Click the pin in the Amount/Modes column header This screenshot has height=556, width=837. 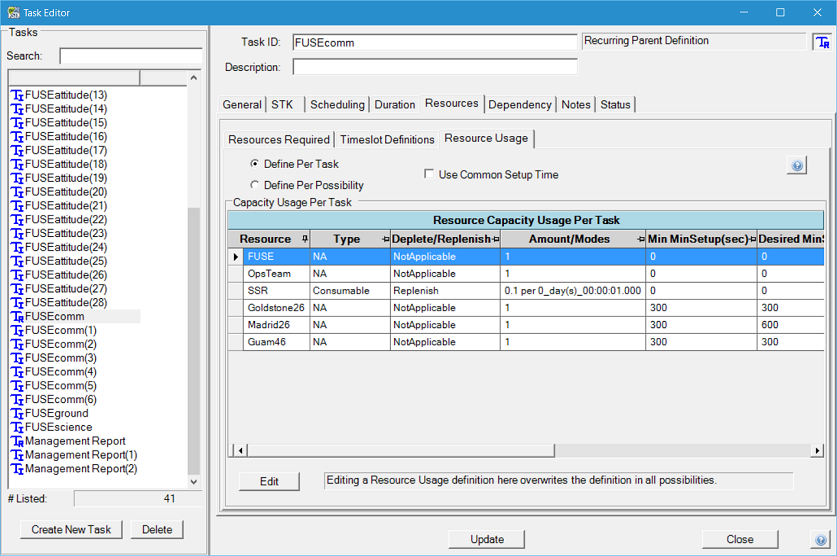(x=640, y=240)
